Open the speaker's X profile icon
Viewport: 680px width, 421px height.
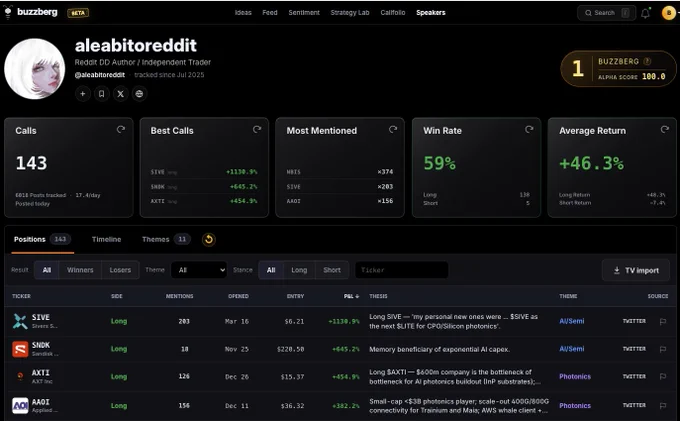click(121, 94)
